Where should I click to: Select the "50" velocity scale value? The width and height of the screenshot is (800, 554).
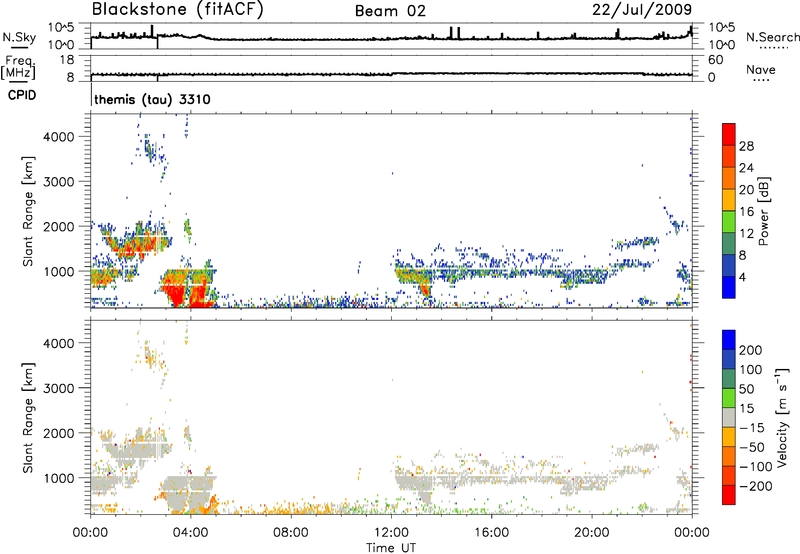[x=747, y=389]
